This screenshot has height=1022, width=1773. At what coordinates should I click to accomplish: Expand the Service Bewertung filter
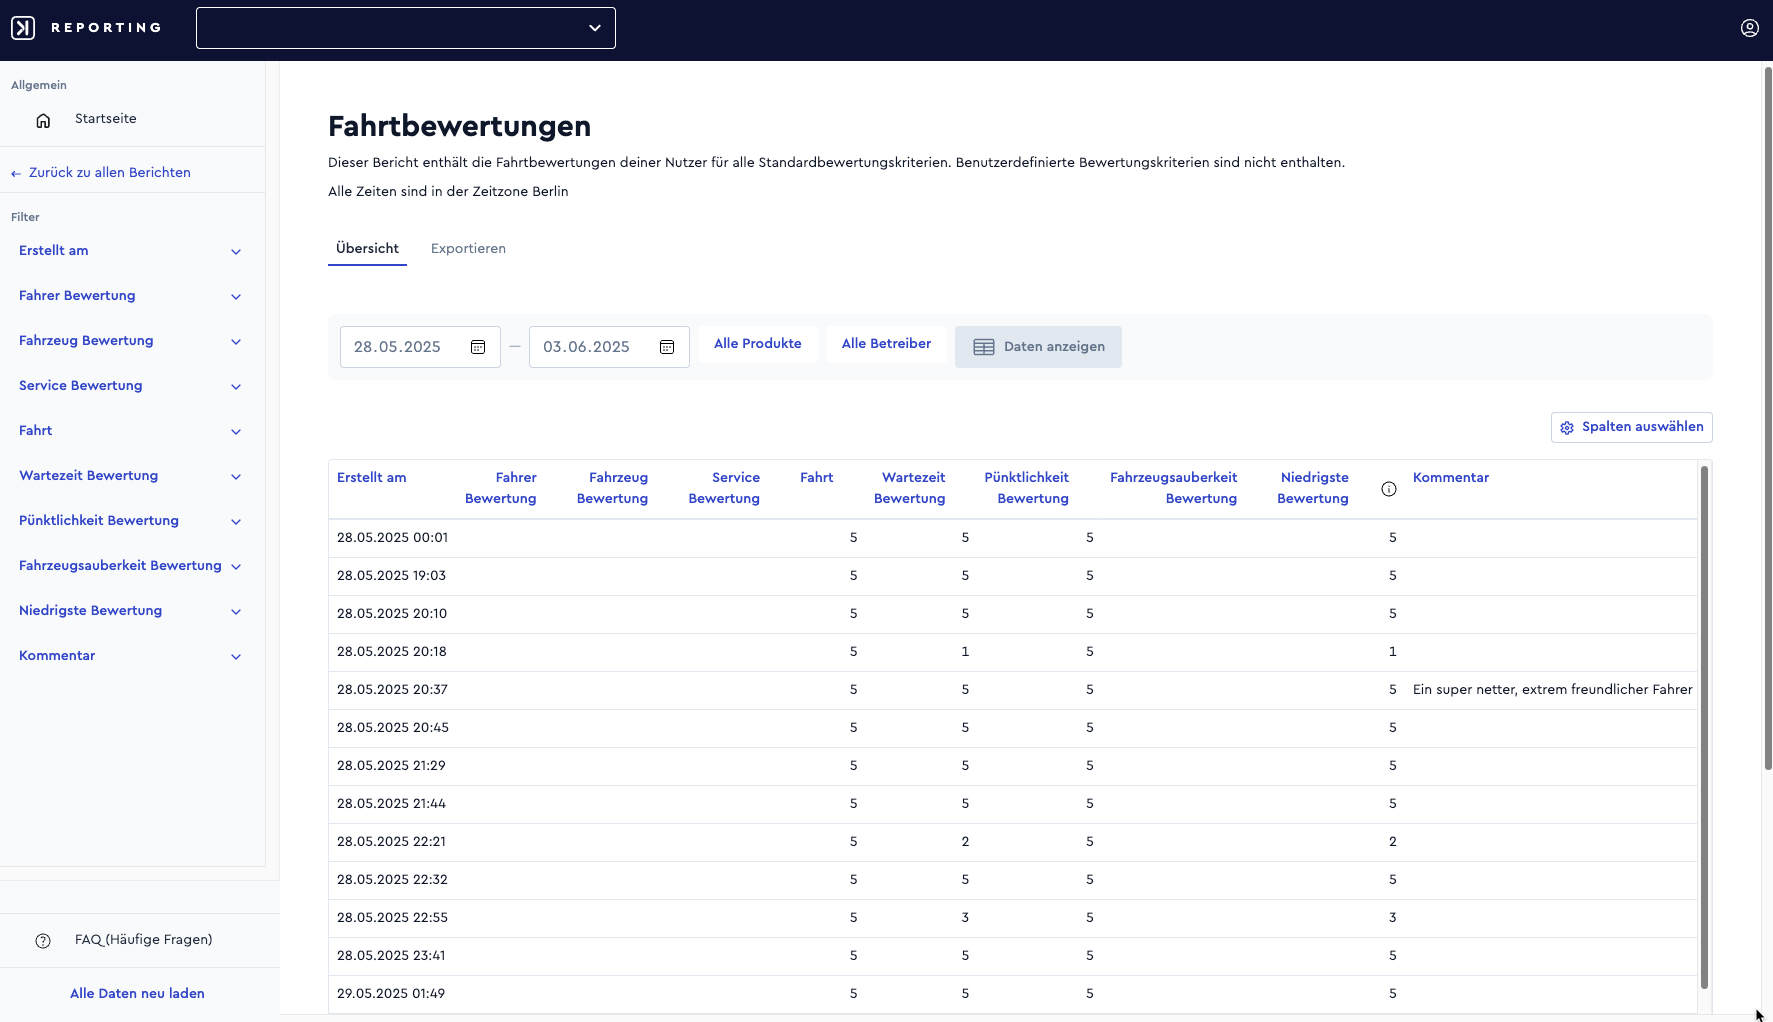130,386
